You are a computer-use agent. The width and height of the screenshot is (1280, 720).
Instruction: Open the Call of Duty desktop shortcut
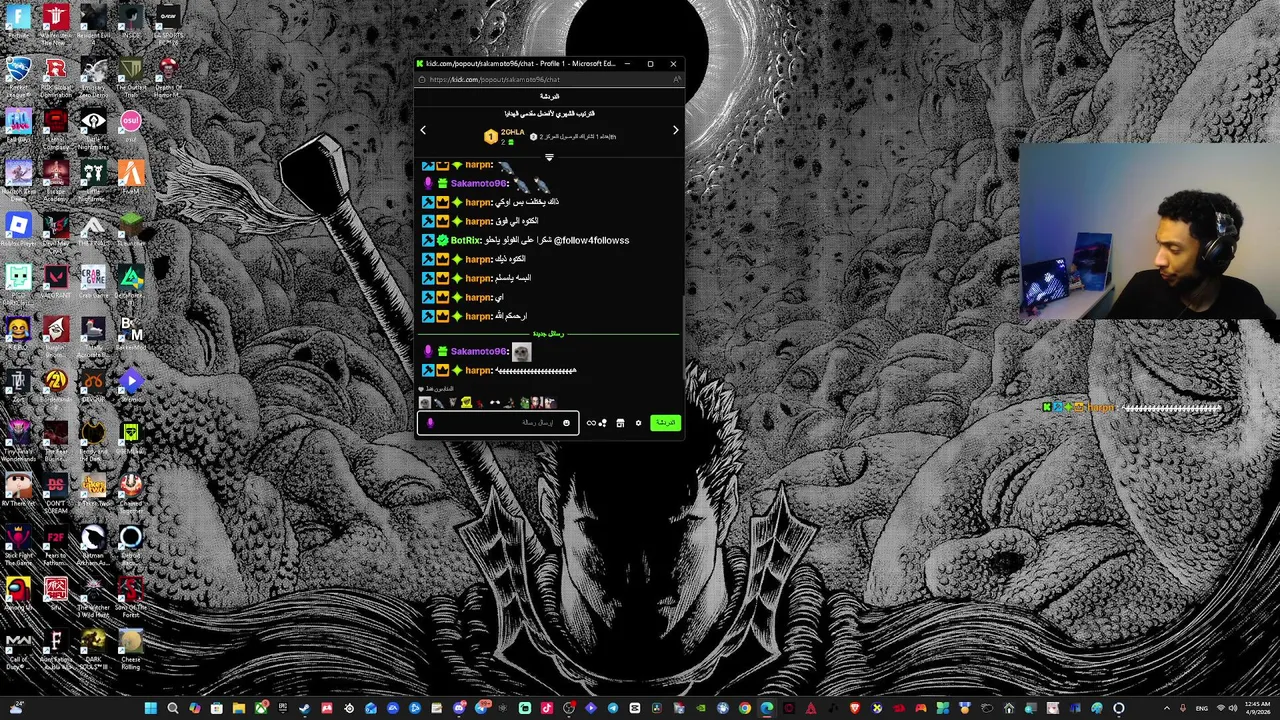tap(18, 648)
